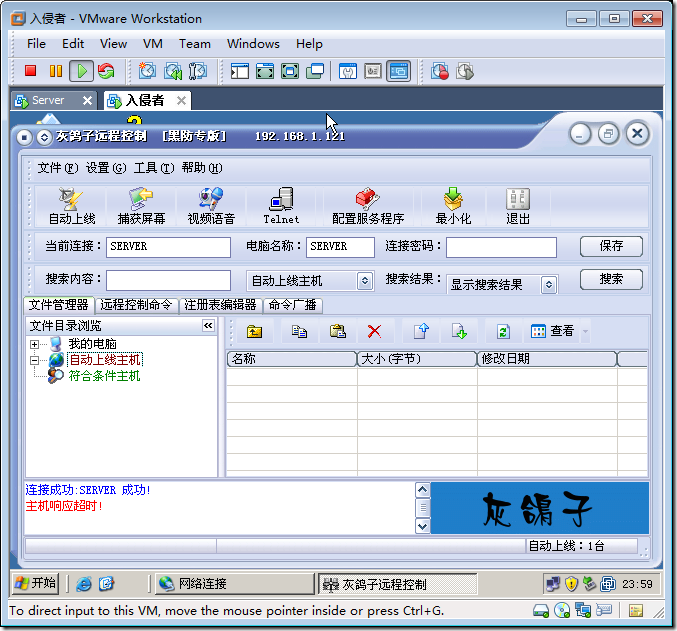Collapse the 自动上线主机 tree node

[34, 360]
